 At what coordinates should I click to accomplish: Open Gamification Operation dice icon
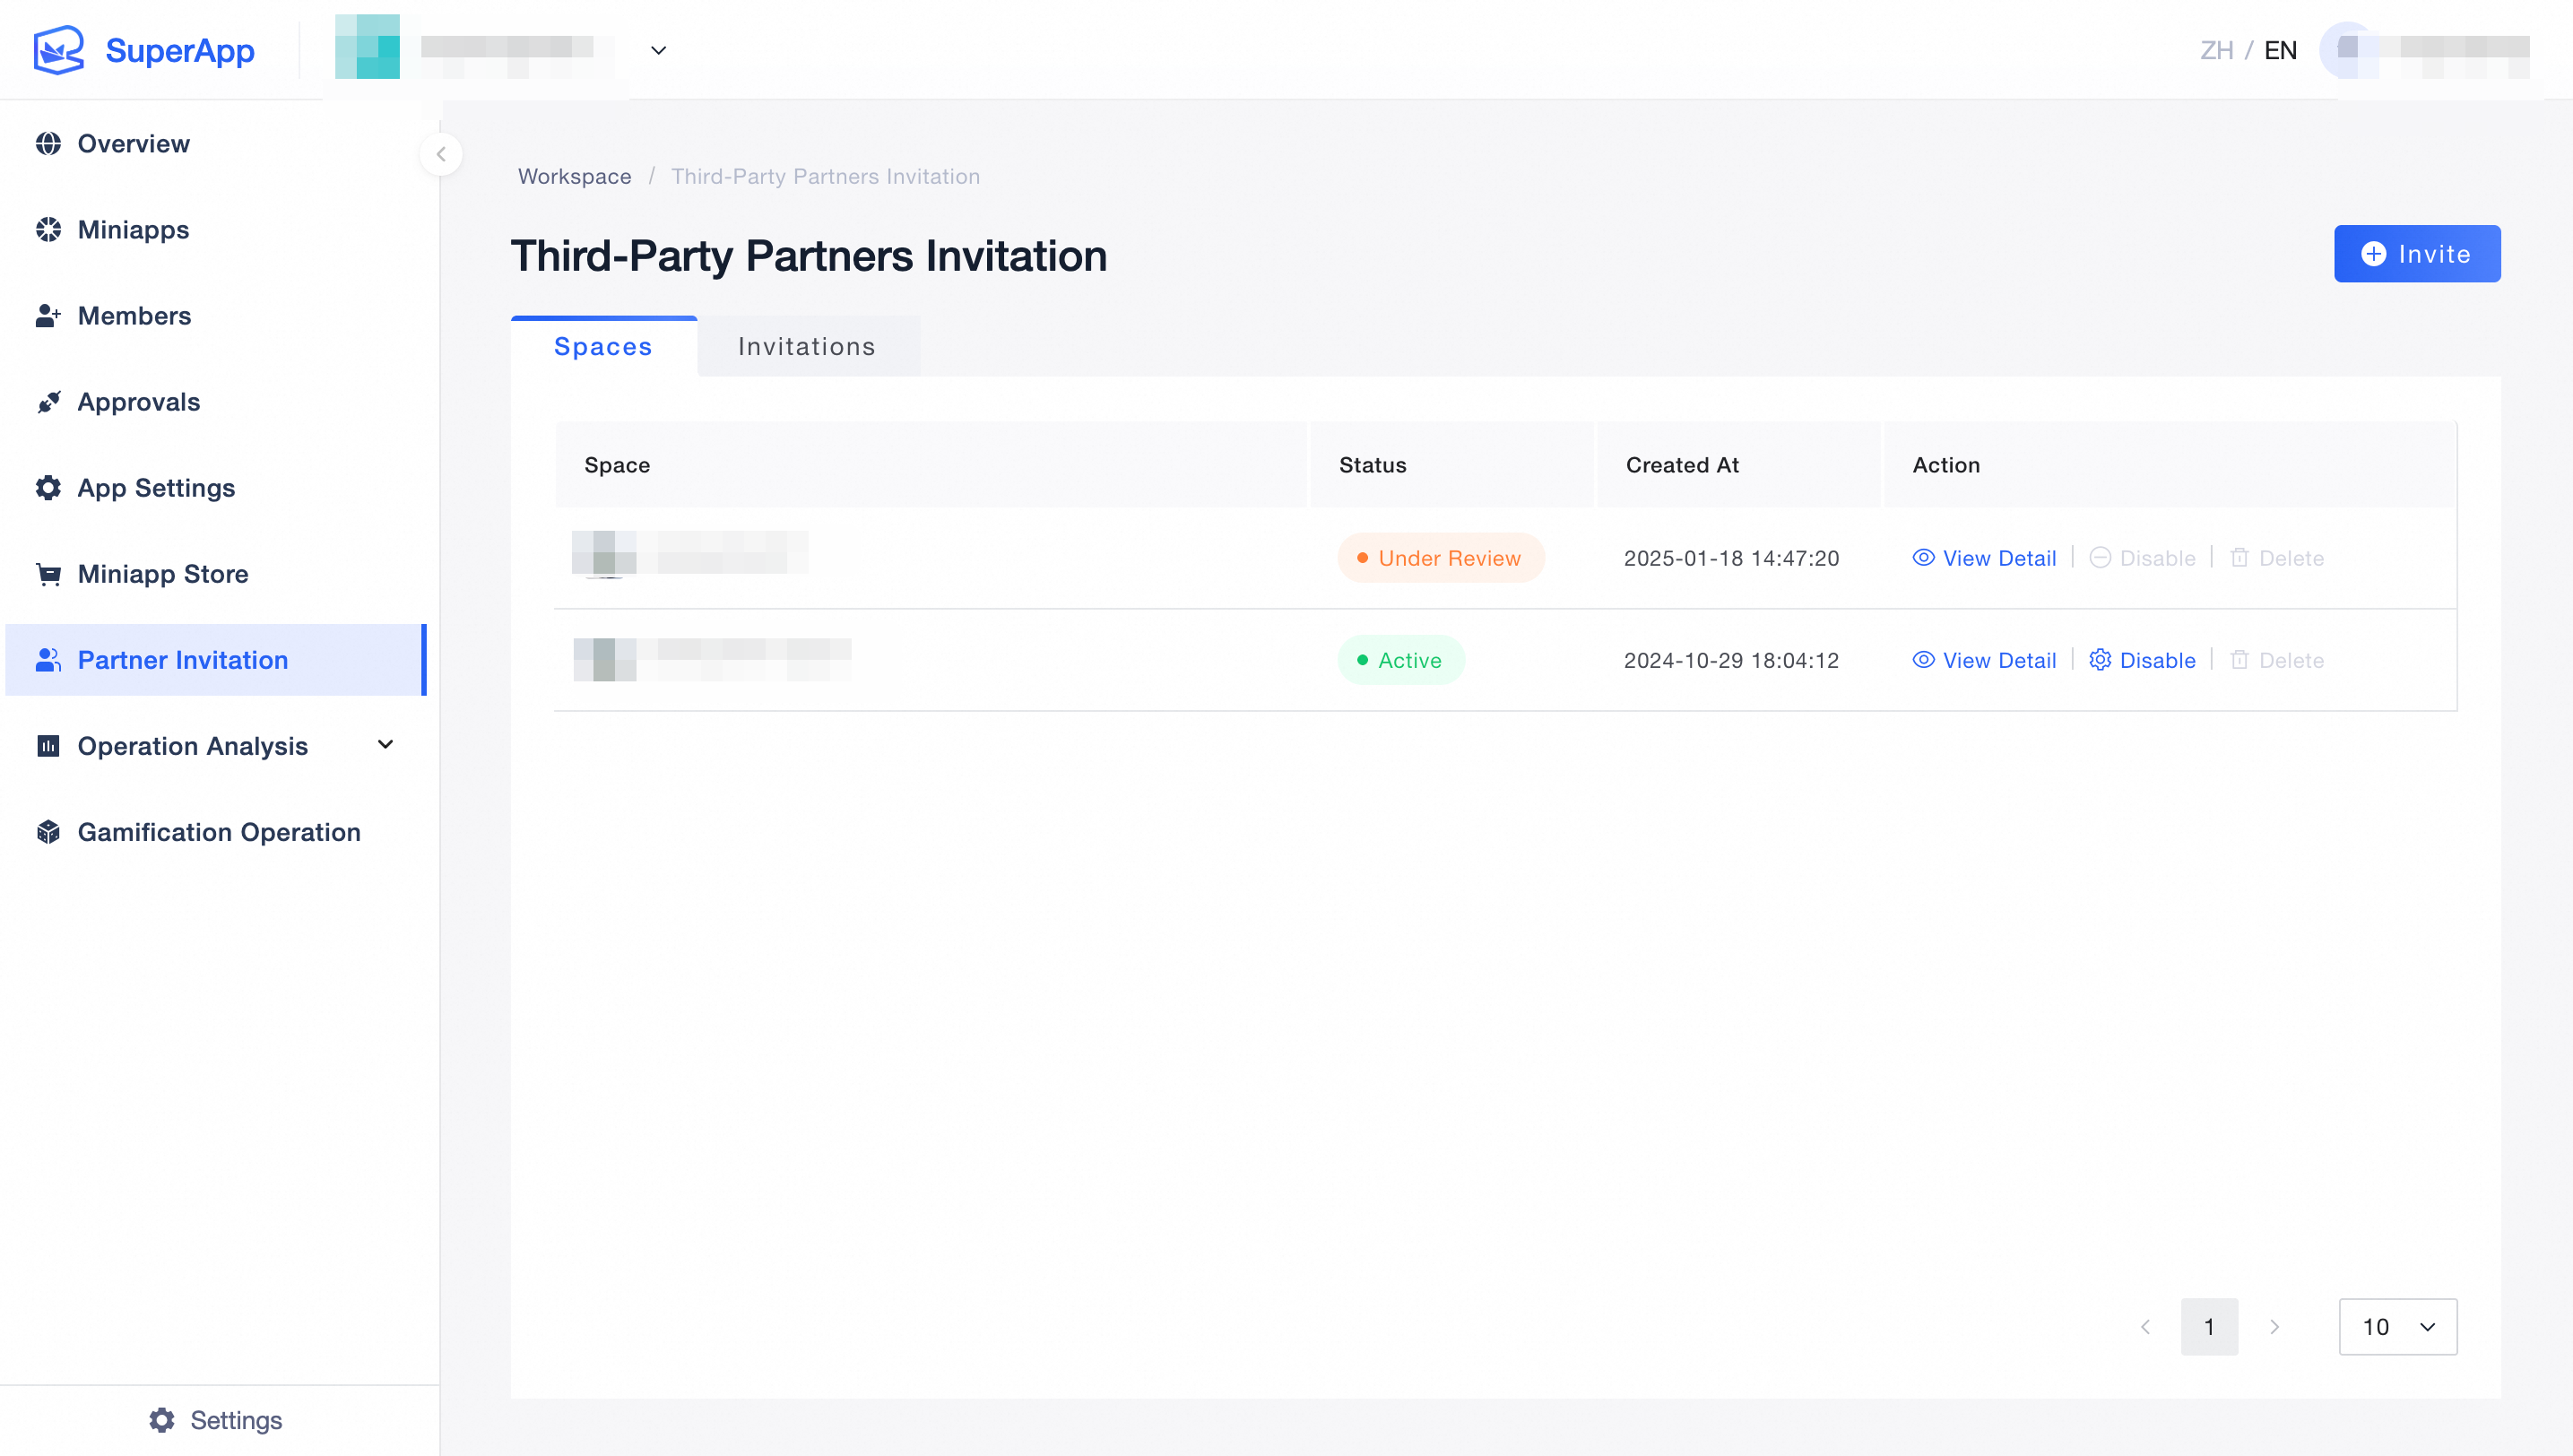48,832
